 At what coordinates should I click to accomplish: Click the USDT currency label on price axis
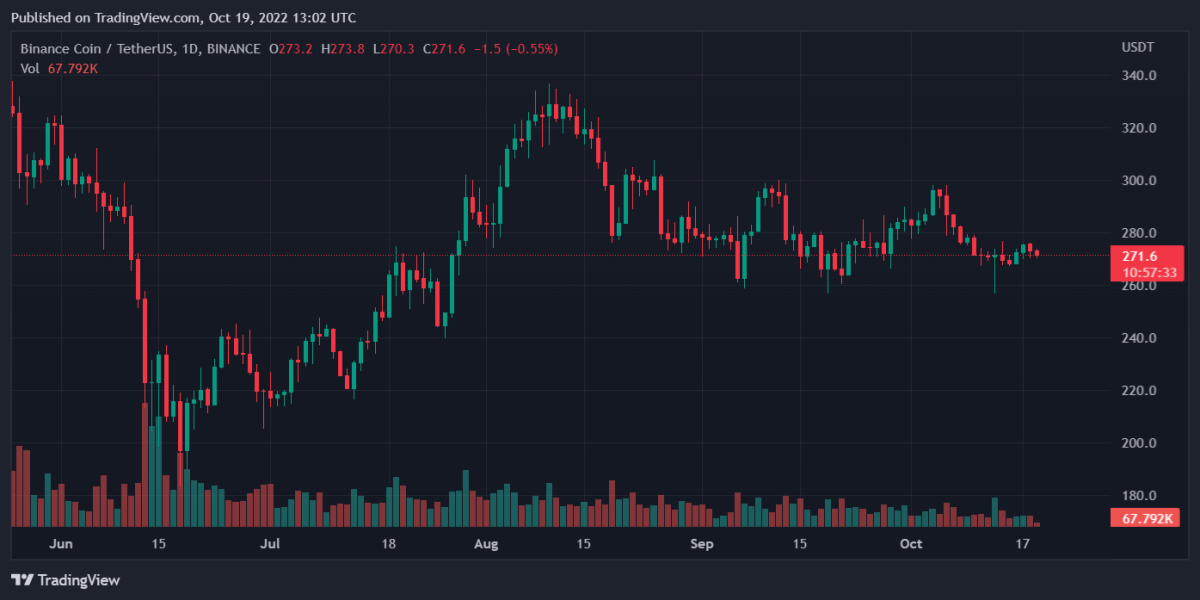pyautogui.click(x=1138, y=48)
